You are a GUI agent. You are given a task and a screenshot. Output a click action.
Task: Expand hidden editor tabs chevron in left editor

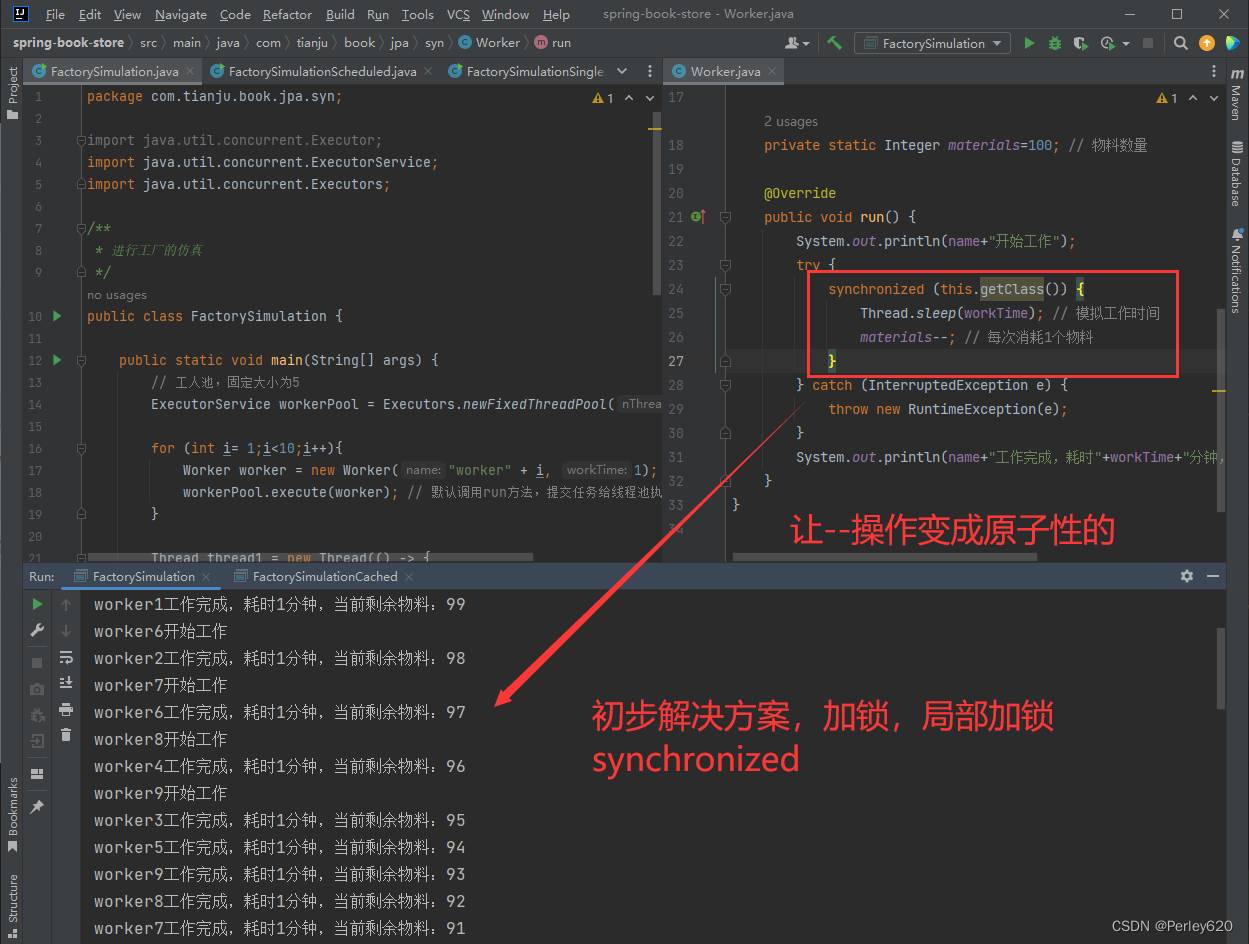point(622,71)
